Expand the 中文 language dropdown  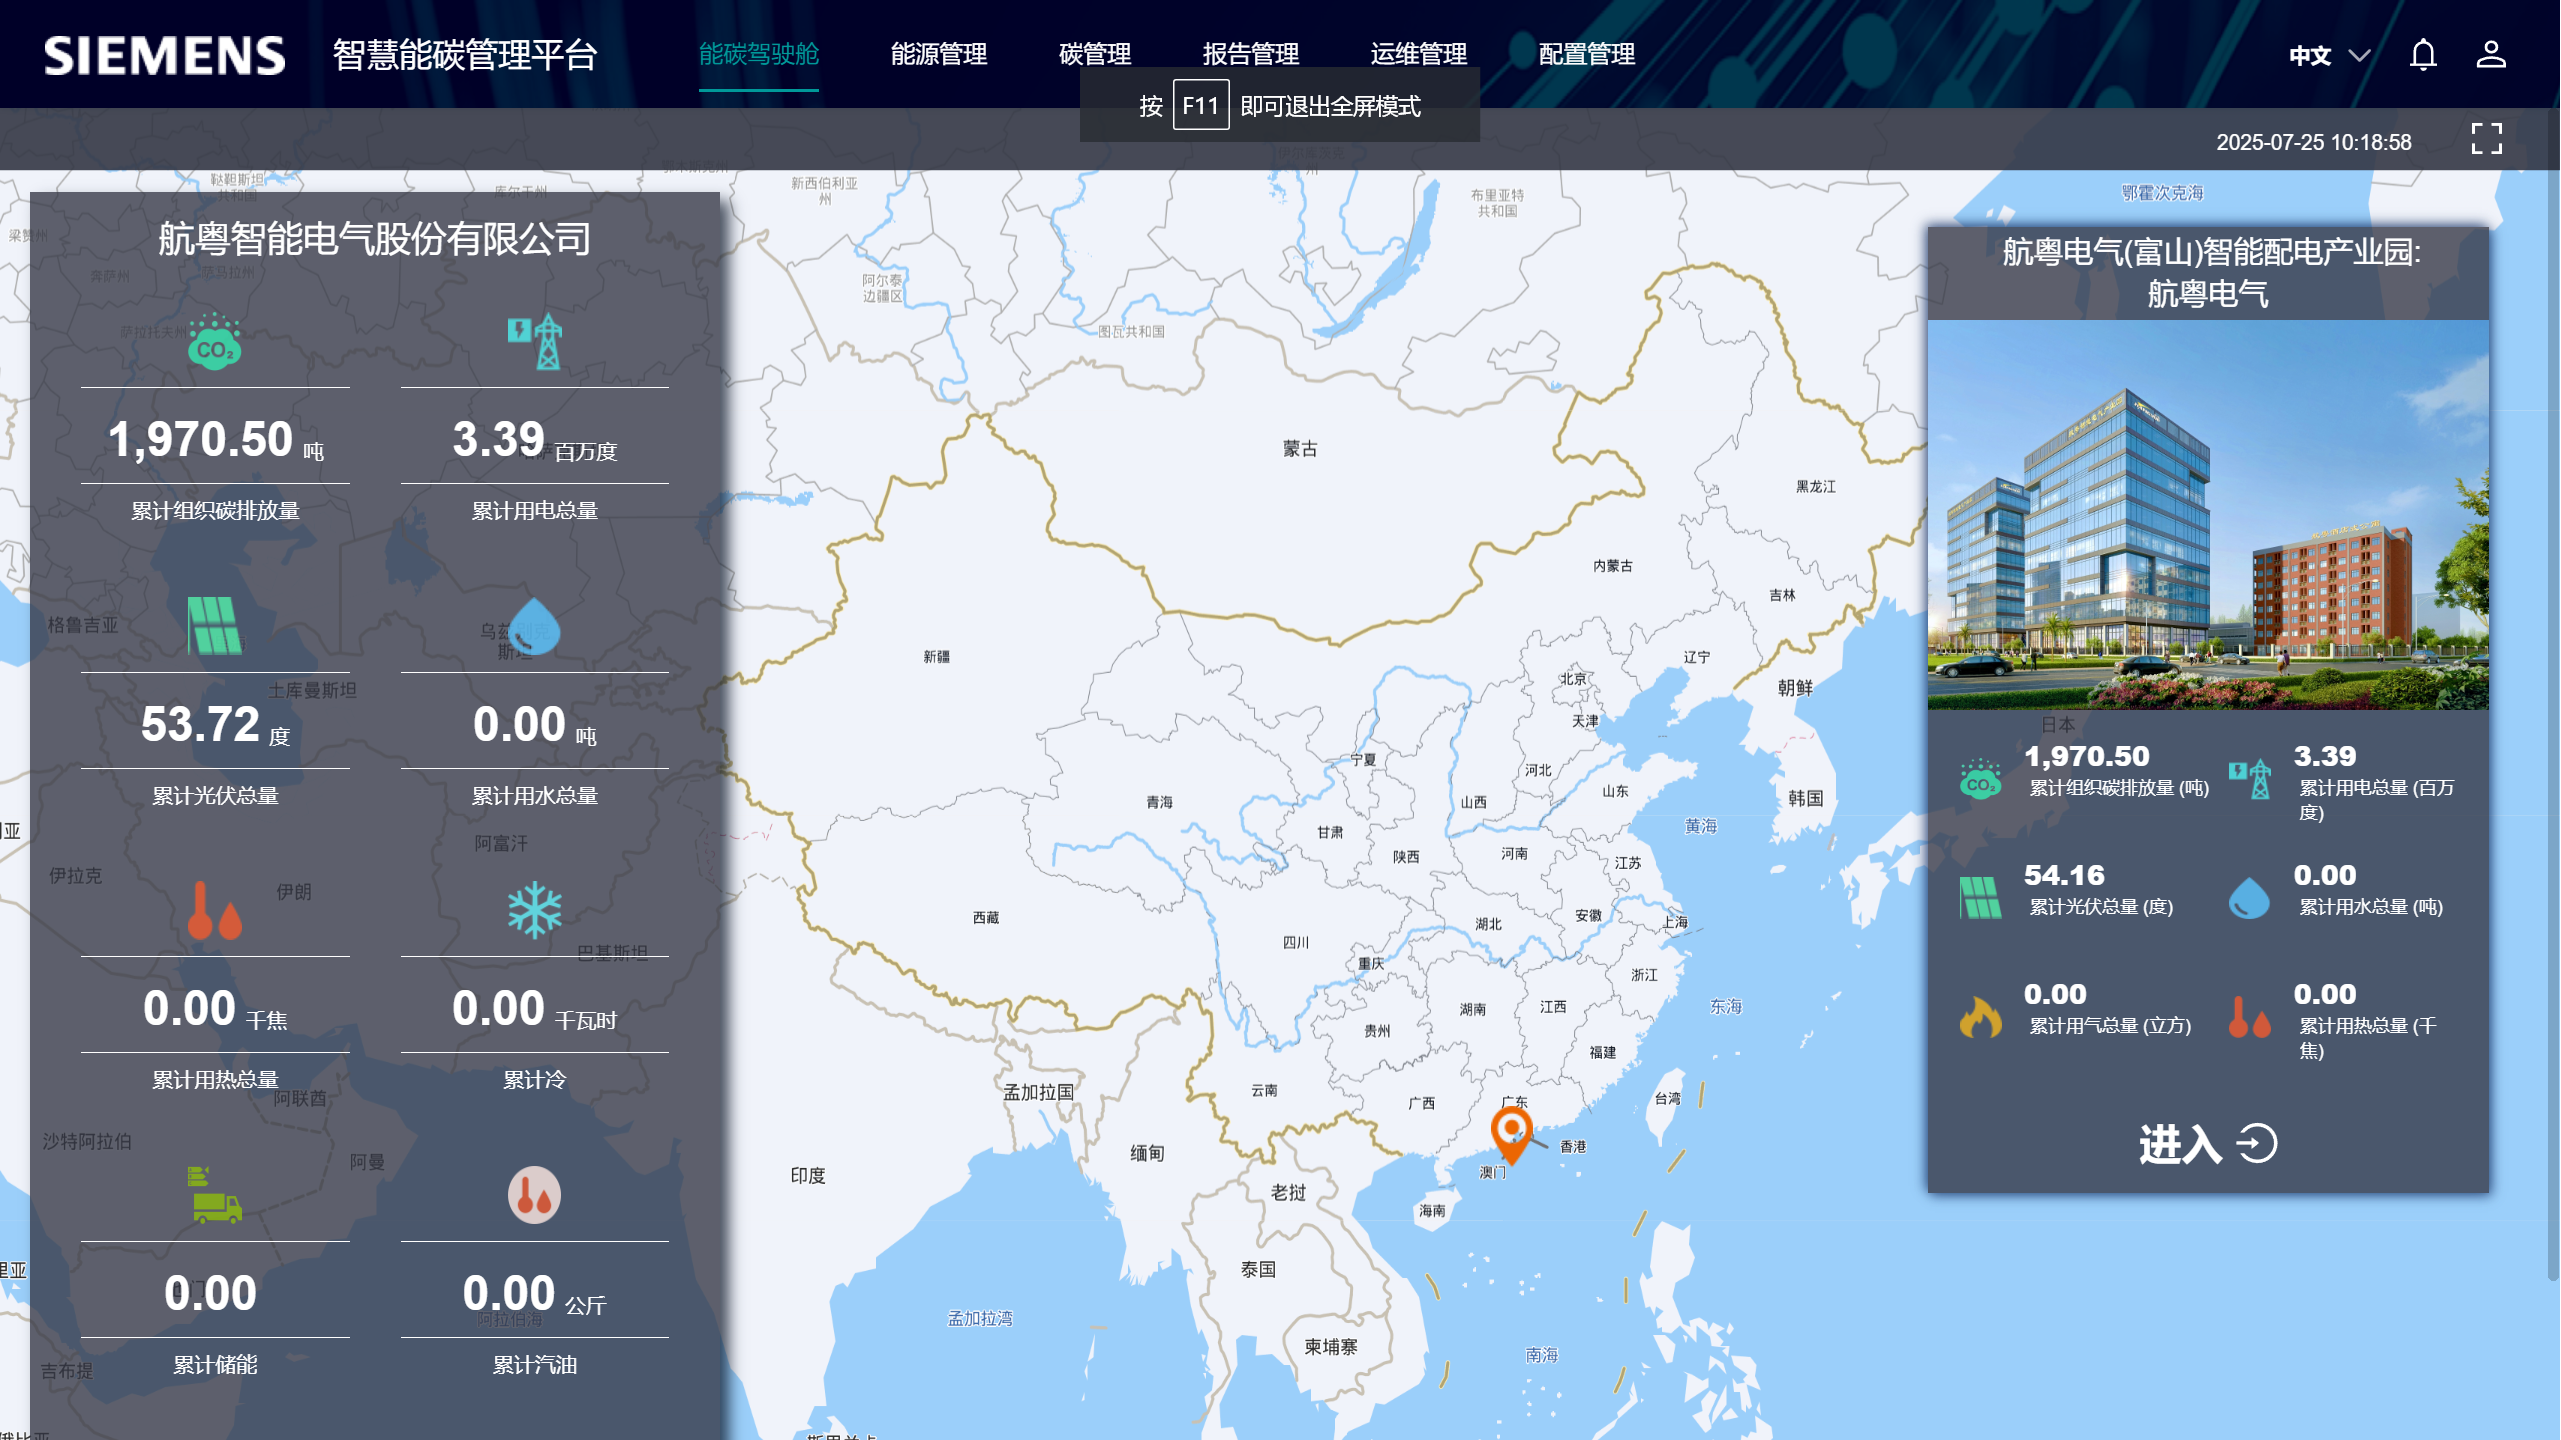(2330, 55)
